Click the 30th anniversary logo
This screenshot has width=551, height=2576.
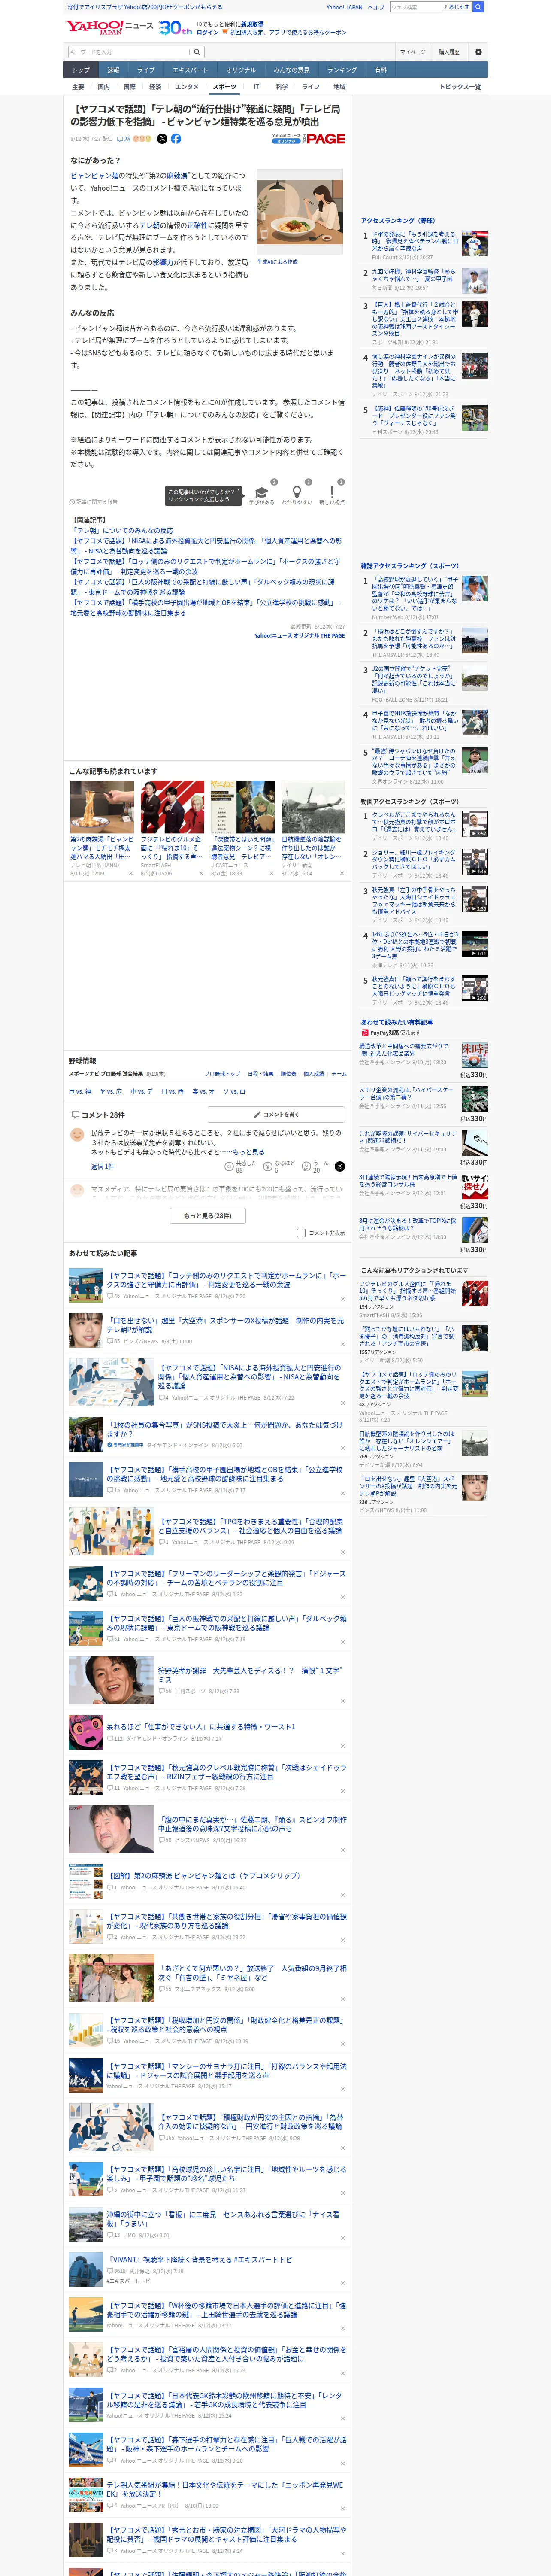point(176,28)
